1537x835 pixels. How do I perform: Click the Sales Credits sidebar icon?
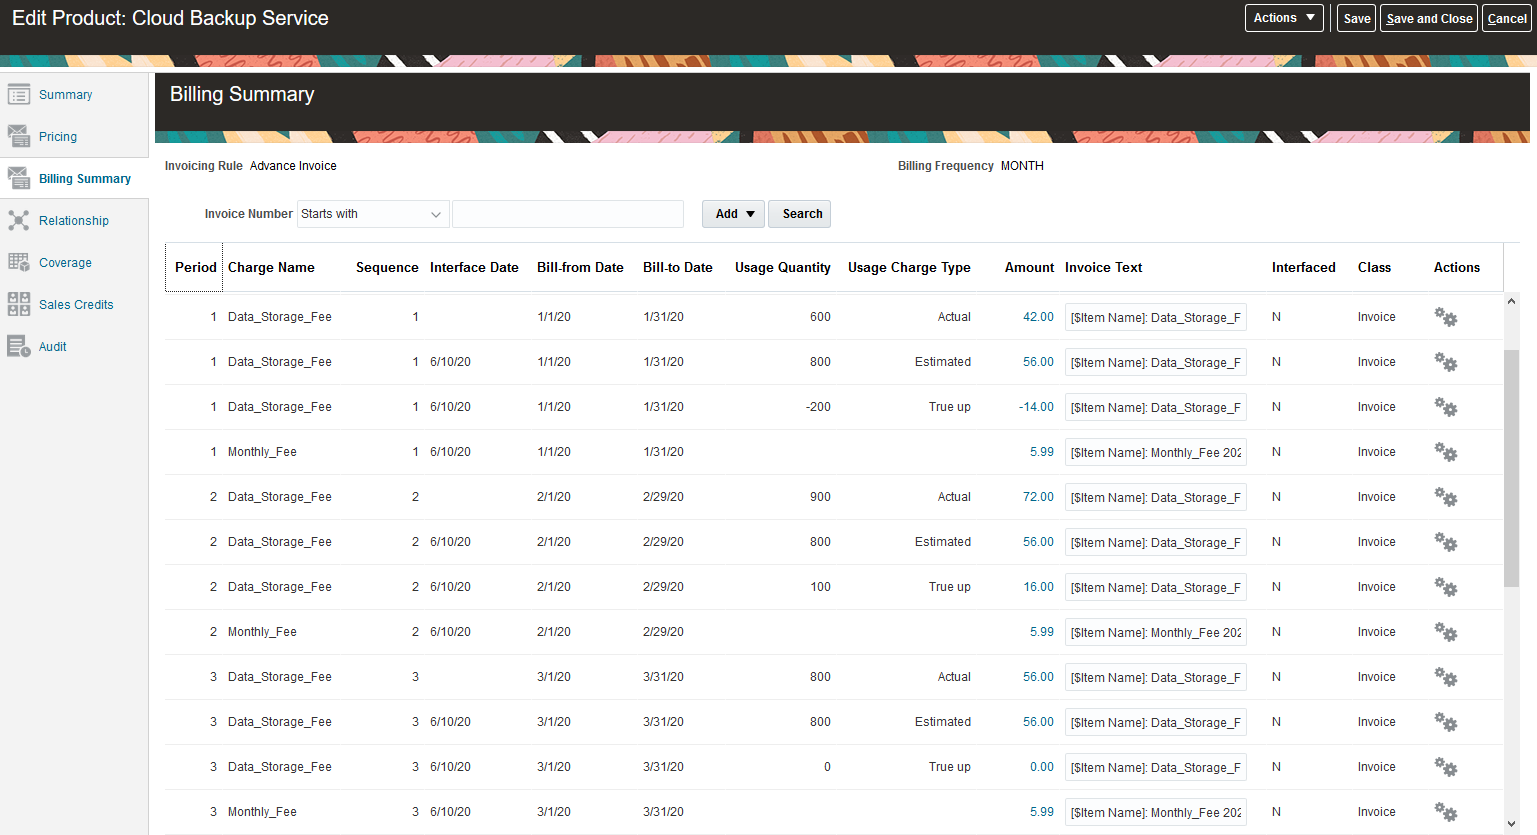[x=18, y=305]
